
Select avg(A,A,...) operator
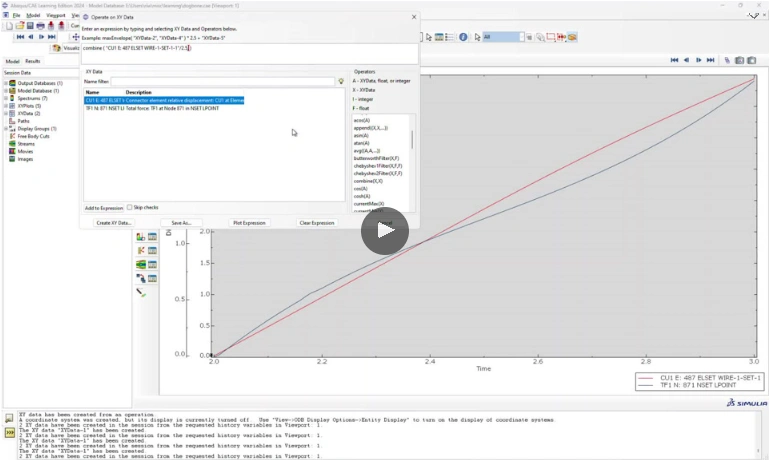366,151
